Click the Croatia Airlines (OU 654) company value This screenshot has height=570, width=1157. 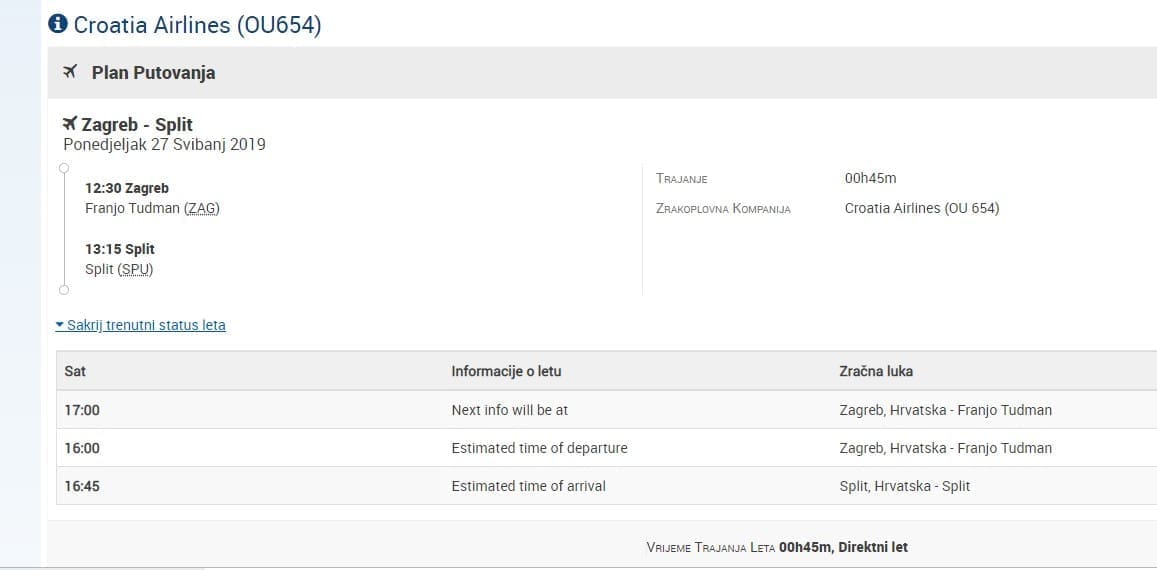921,208
